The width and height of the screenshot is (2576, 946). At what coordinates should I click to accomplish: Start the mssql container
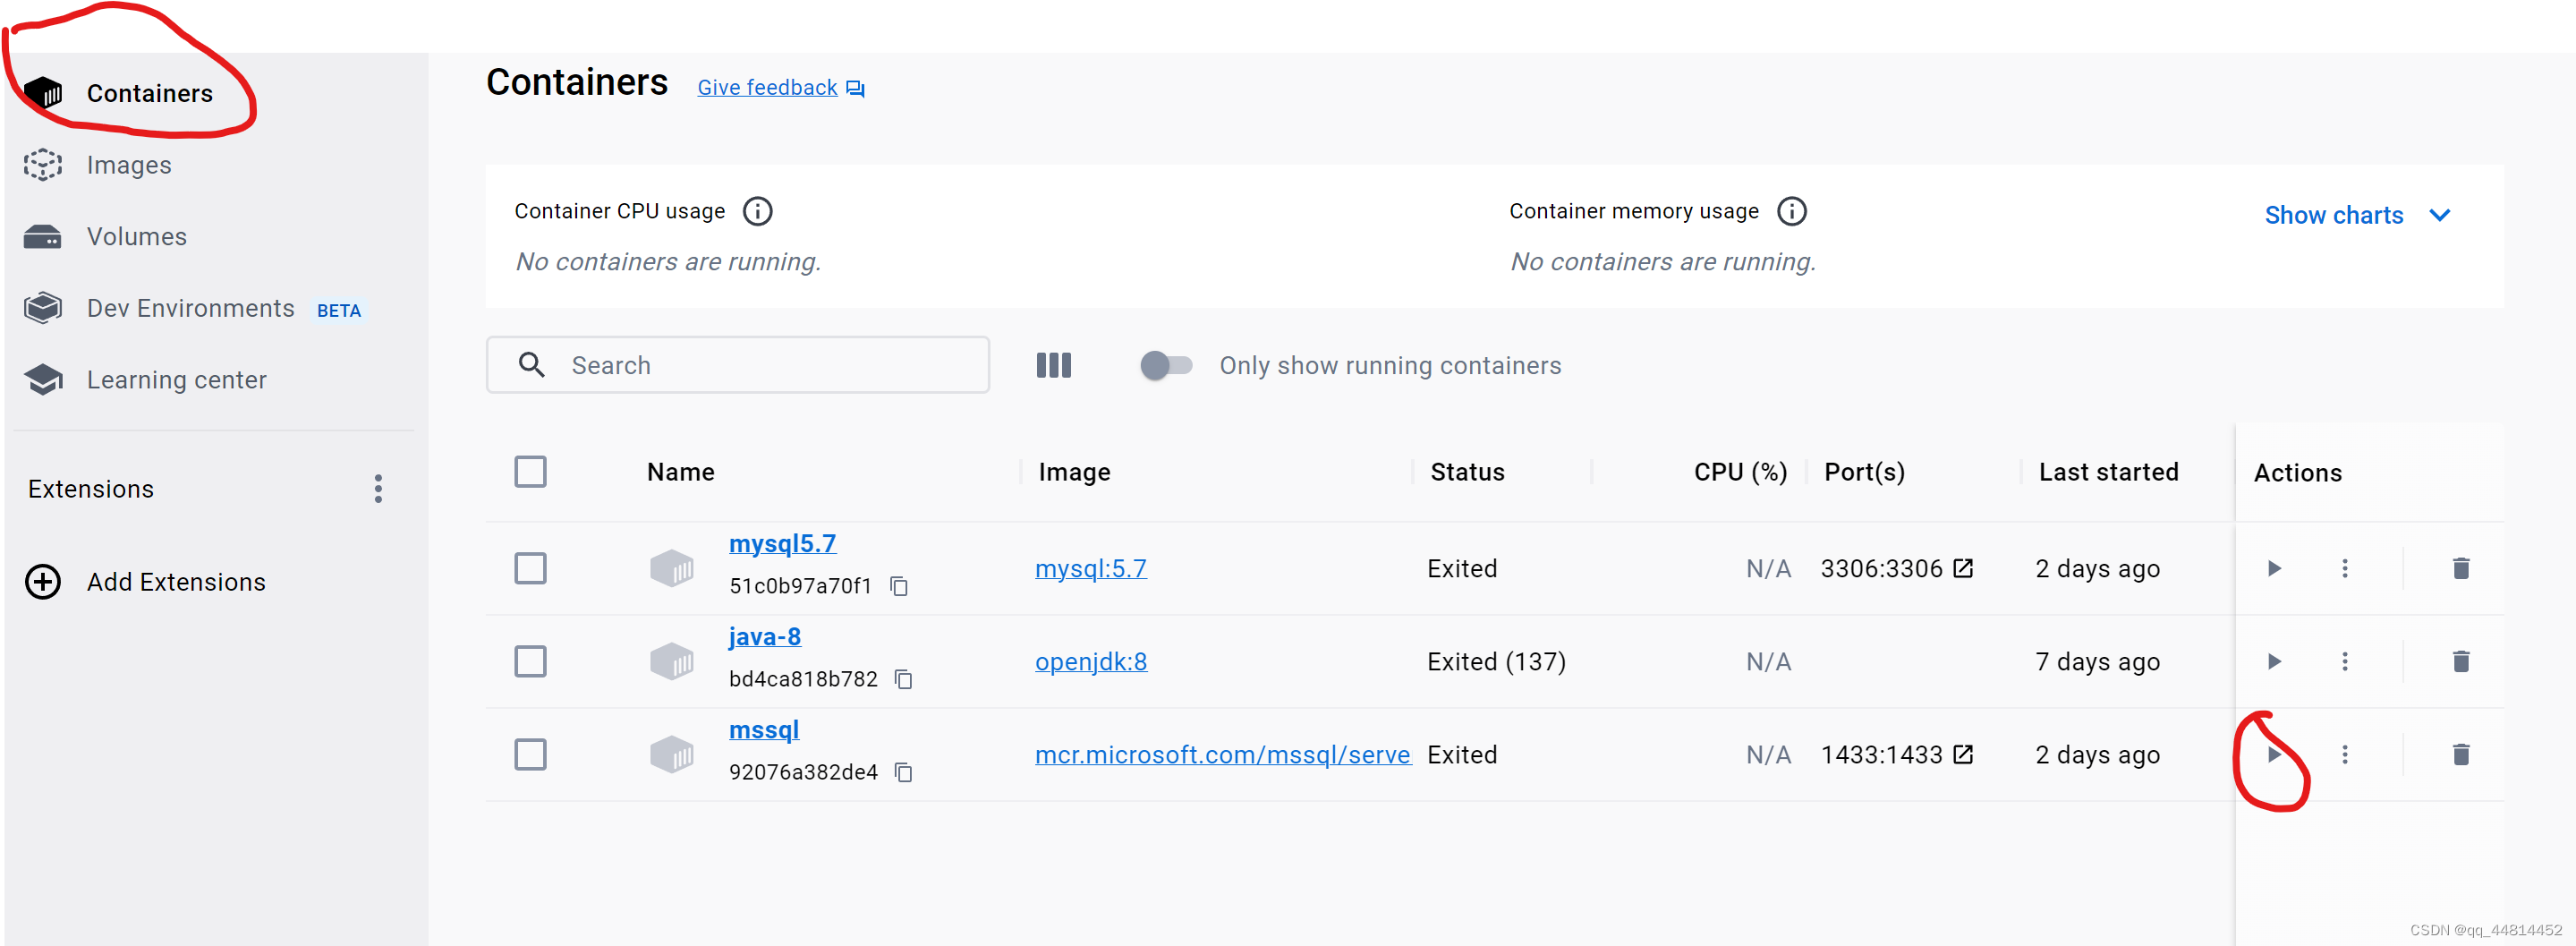[2274, 754]
